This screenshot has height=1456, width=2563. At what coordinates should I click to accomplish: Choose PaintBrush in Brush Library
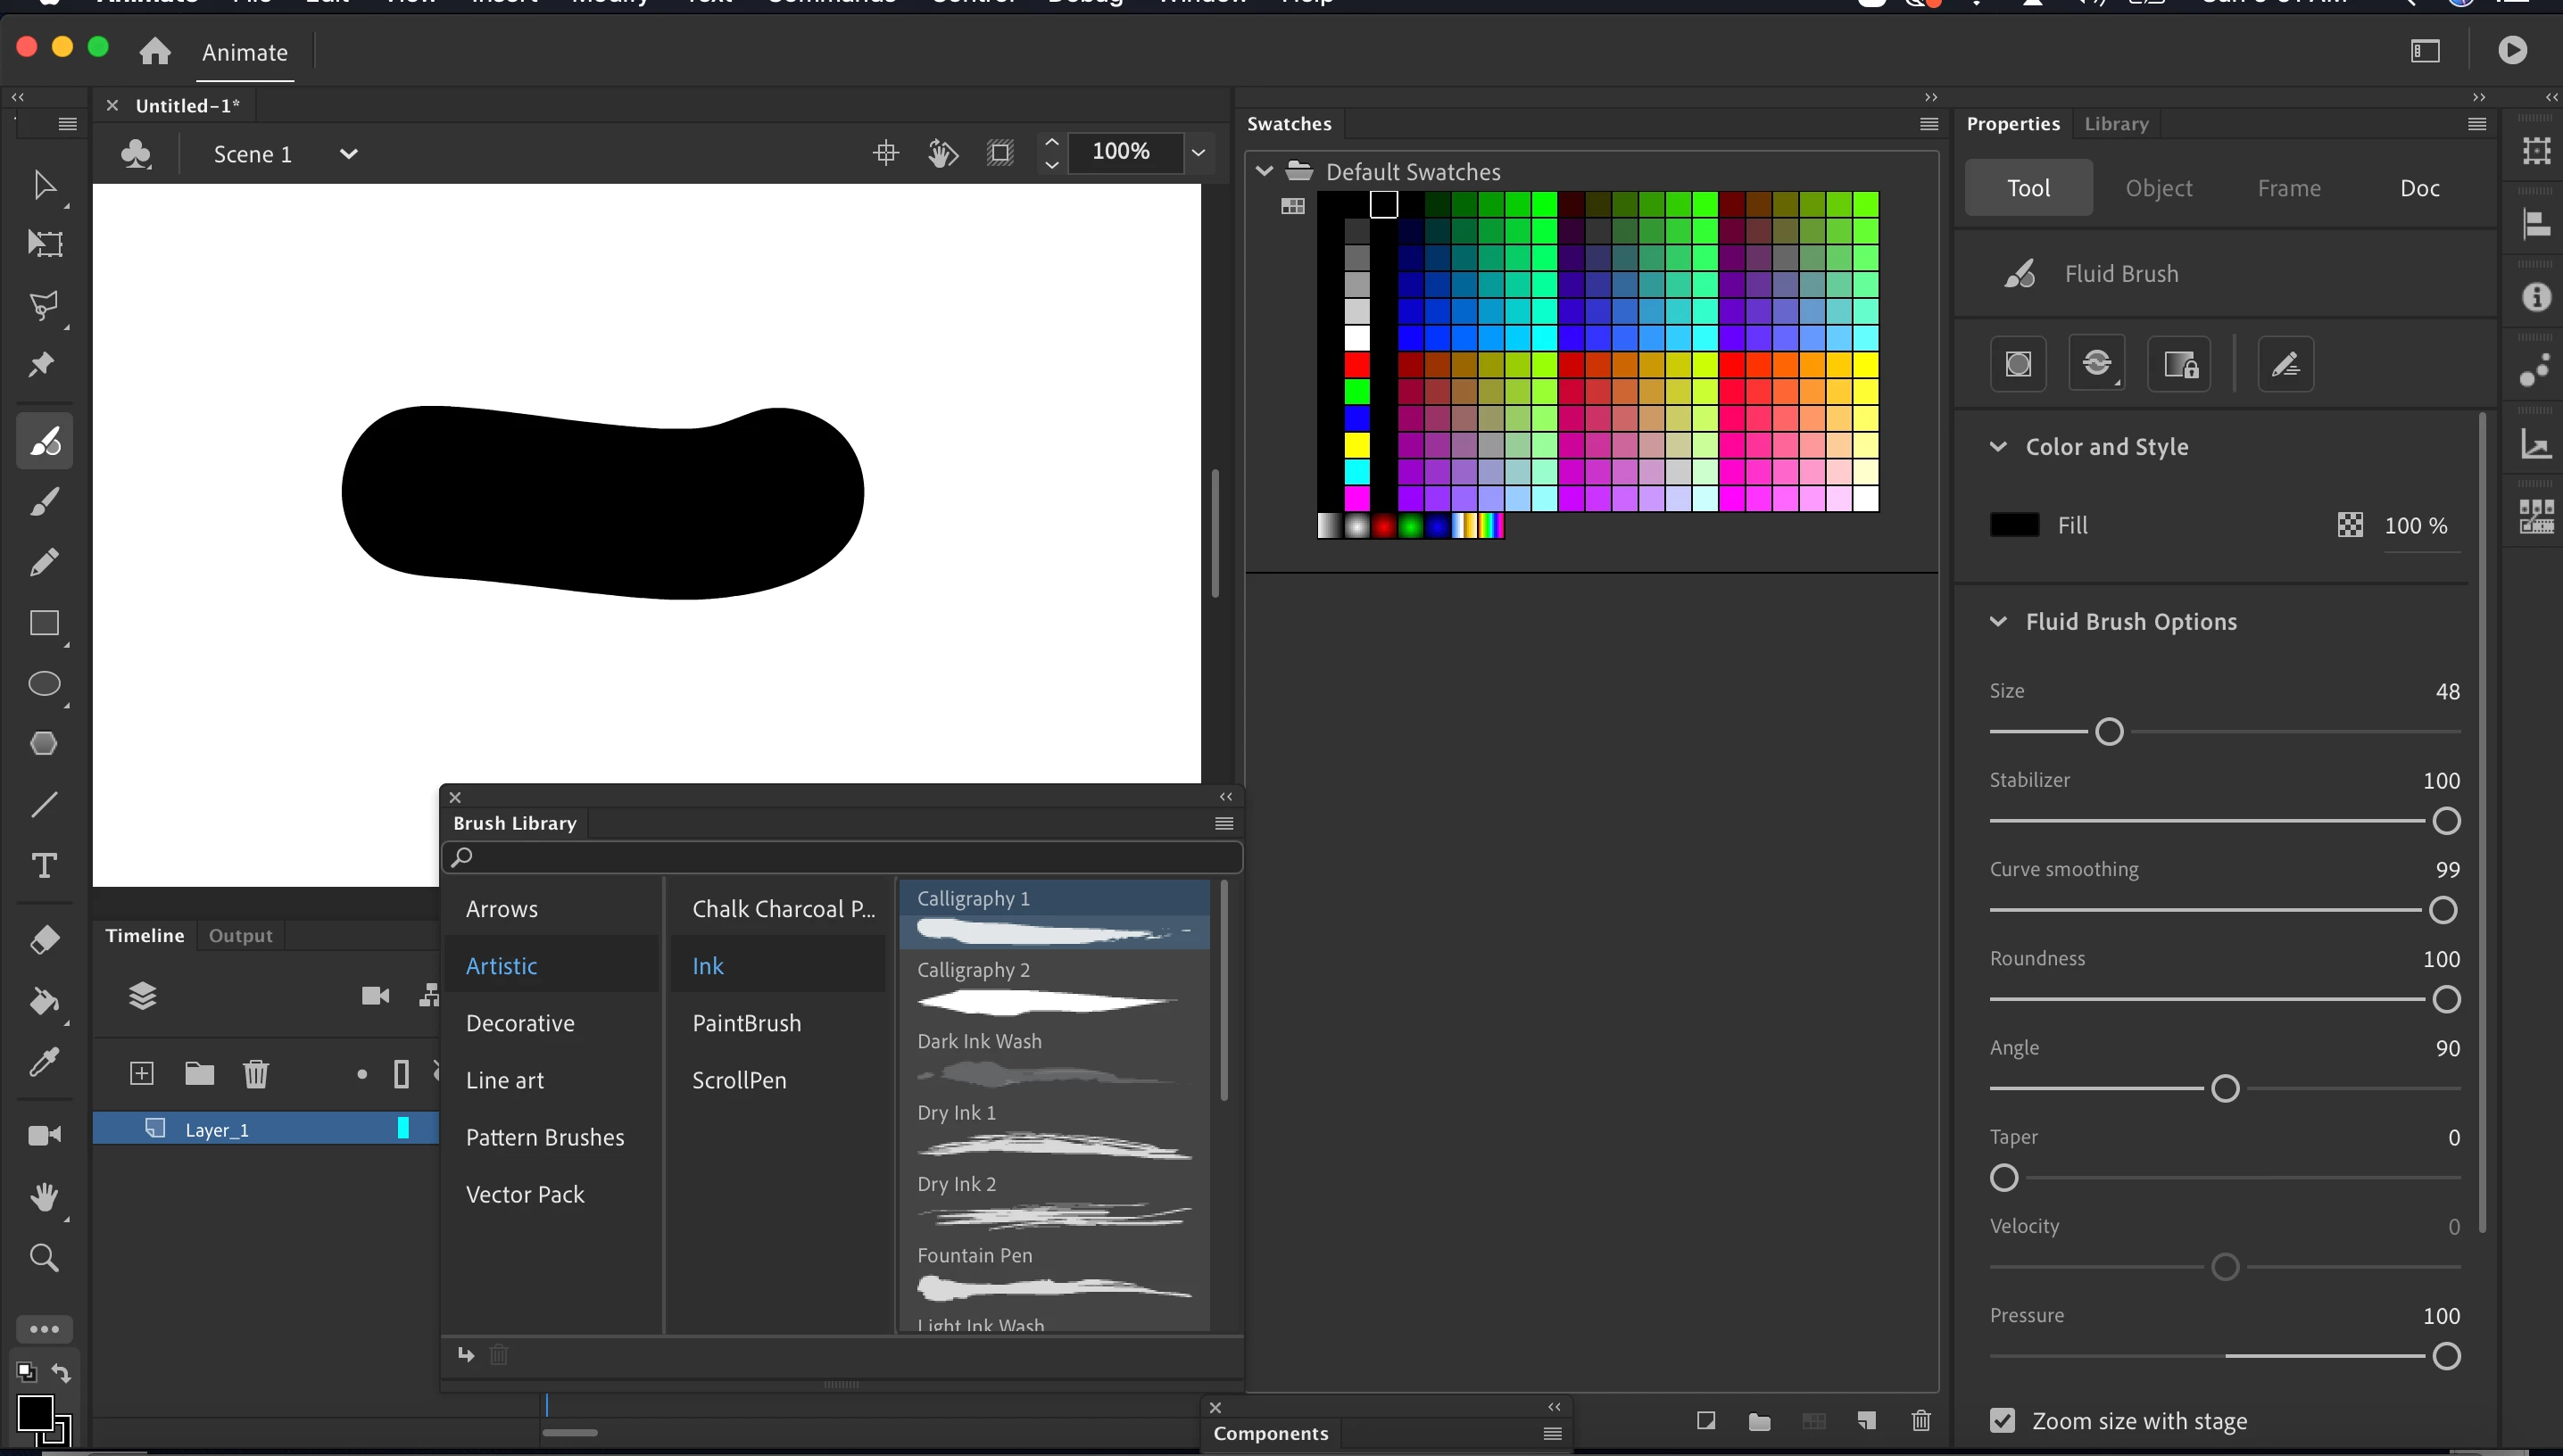pyautogui.click(x=746, y=1023)
